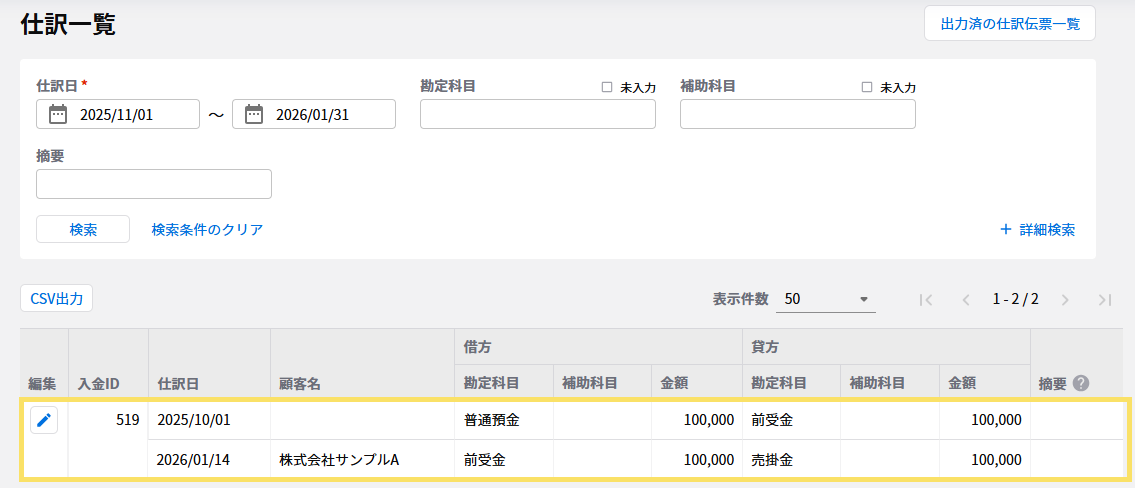
Task: Focus the 勘定科目 input field
Action: click(x=537, y=115)
